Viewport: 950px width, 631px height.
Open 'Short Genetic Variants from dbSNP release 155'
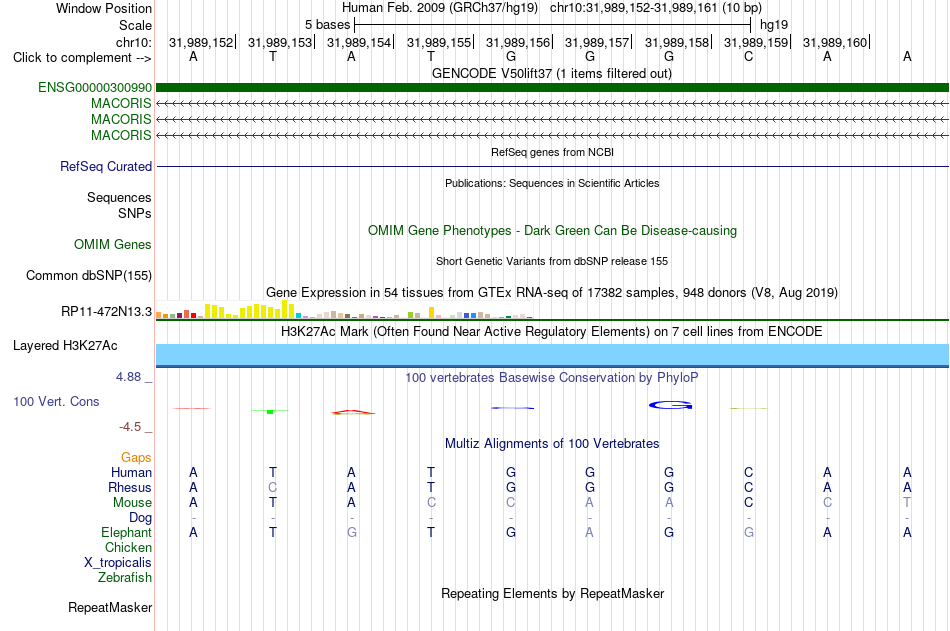pos(552,261)
